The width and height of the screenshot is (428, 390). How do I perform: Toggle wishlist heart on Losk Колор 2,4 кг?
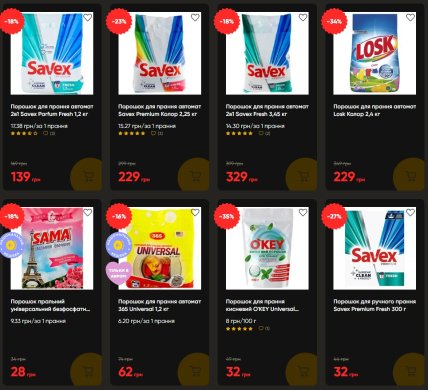pos(410,17)
